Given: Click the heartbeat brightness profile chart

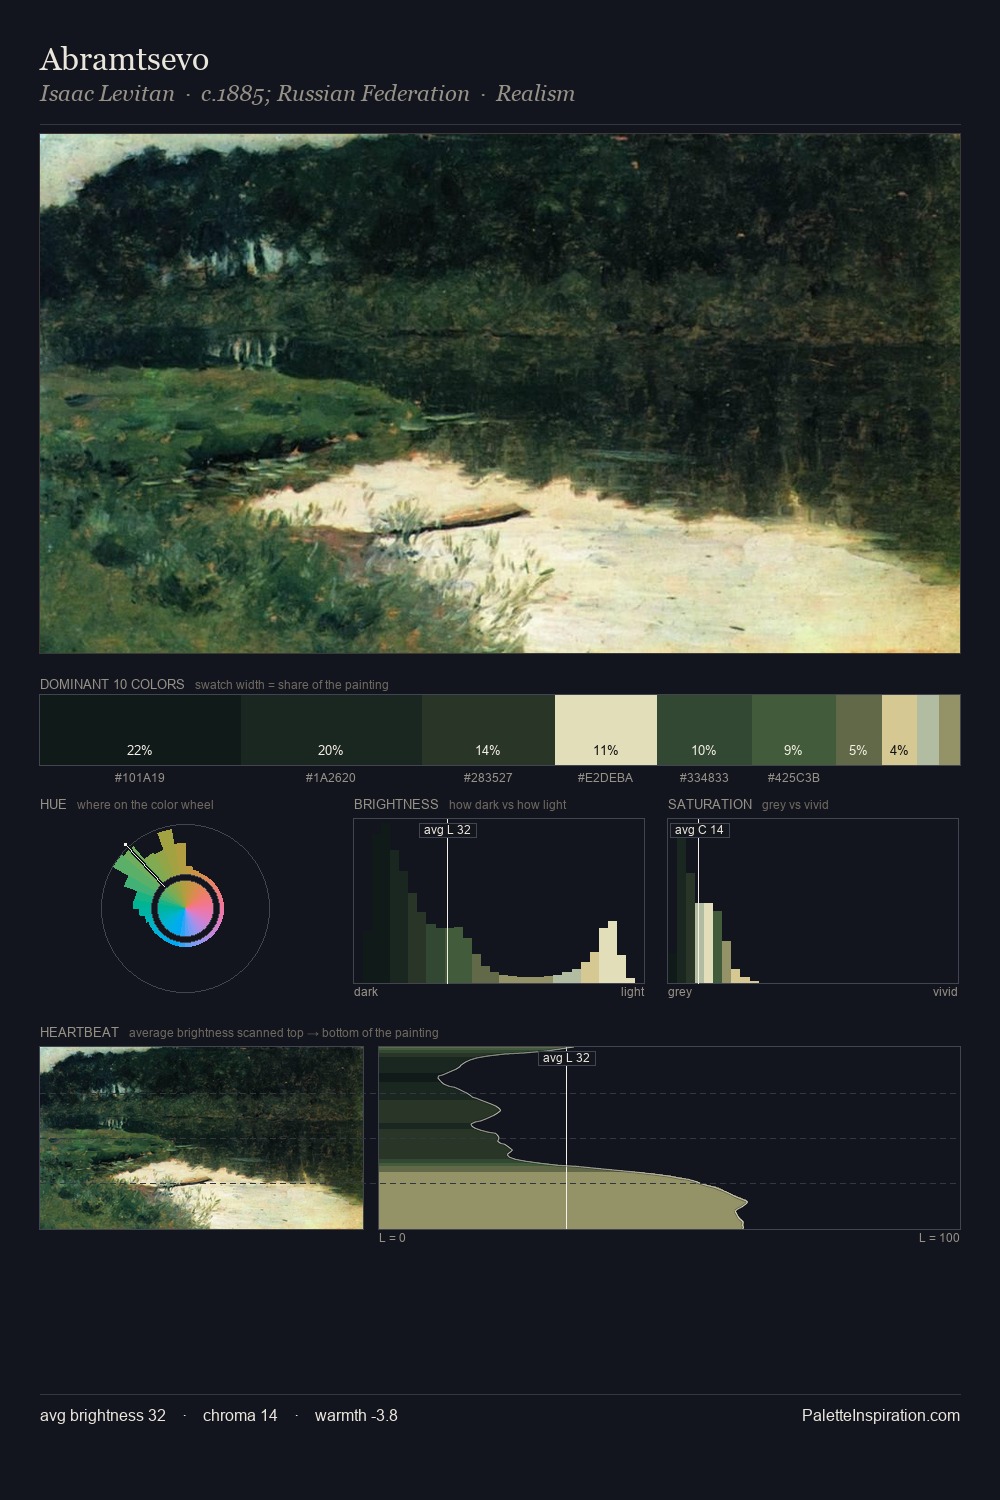Looking at the screenshot, I should (x=669, y=1138).
